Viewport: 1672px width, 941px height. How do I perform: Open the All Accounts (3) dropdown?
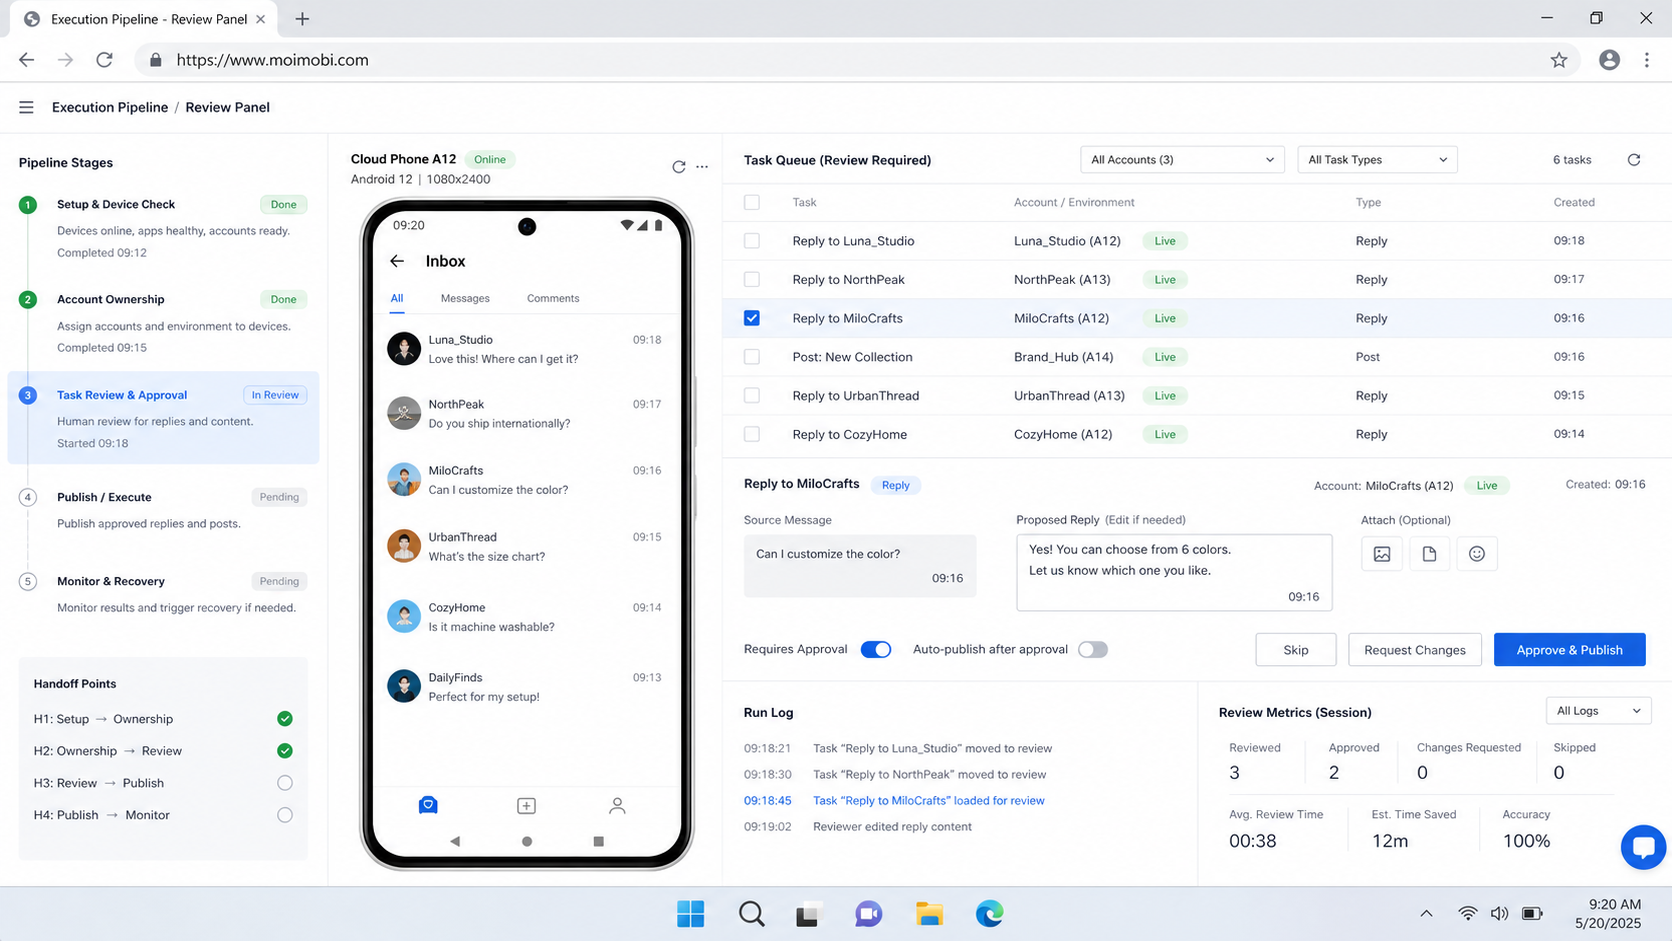pos(1182,160)
